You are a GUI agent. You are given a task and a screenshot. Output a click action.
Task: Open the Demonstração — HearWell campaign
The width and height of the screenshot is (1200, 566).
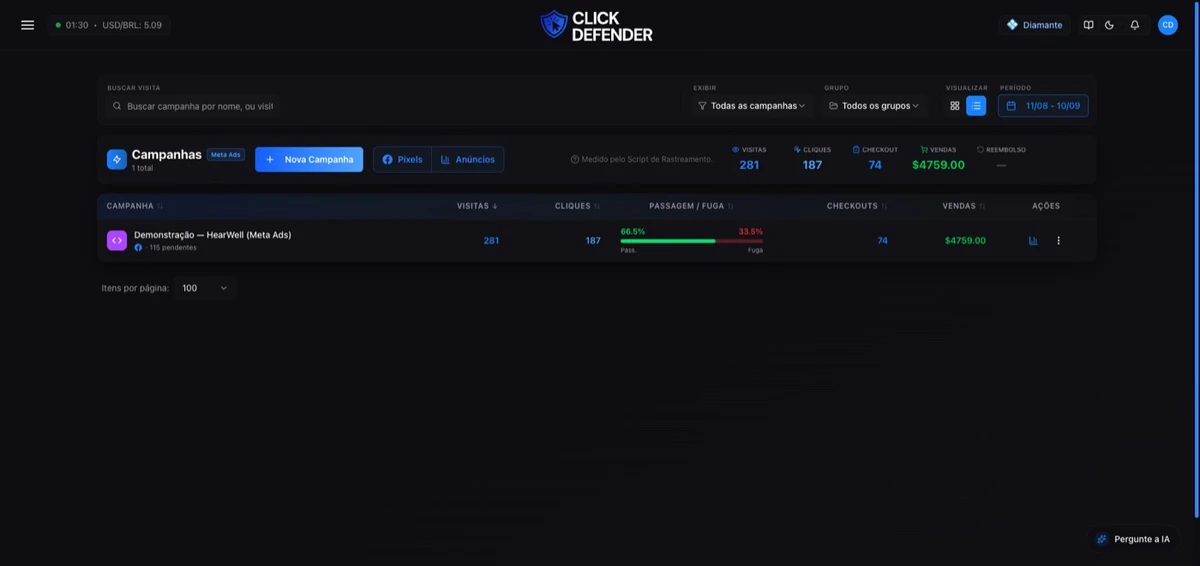[212, 235]
